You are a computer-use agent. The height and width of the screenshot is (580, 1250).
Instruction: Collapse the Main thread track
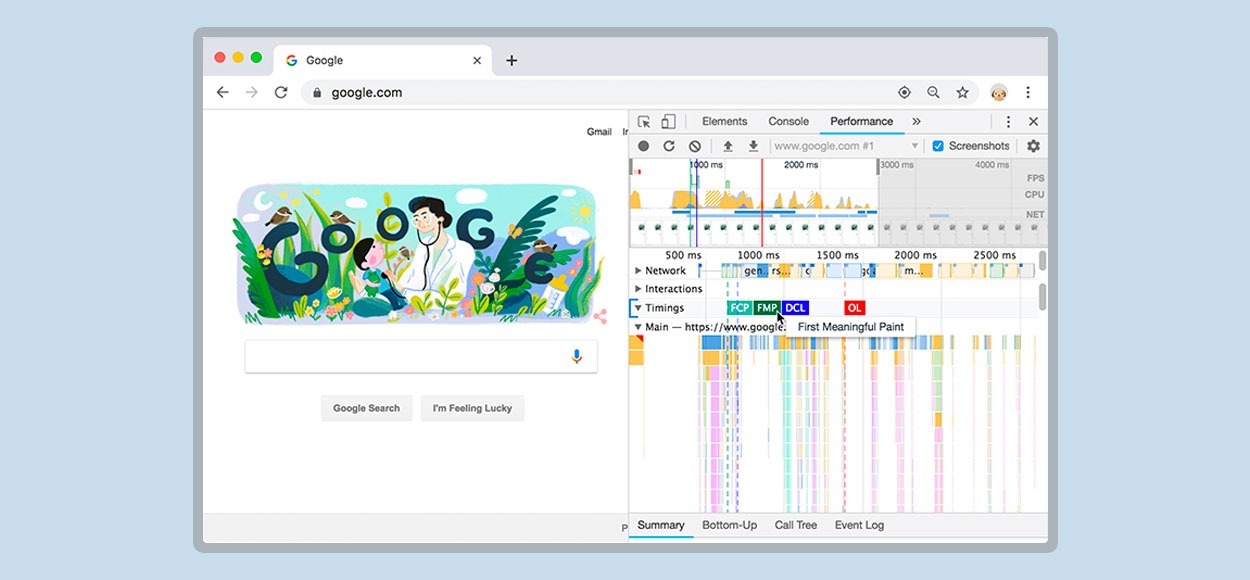pos(638,327)
